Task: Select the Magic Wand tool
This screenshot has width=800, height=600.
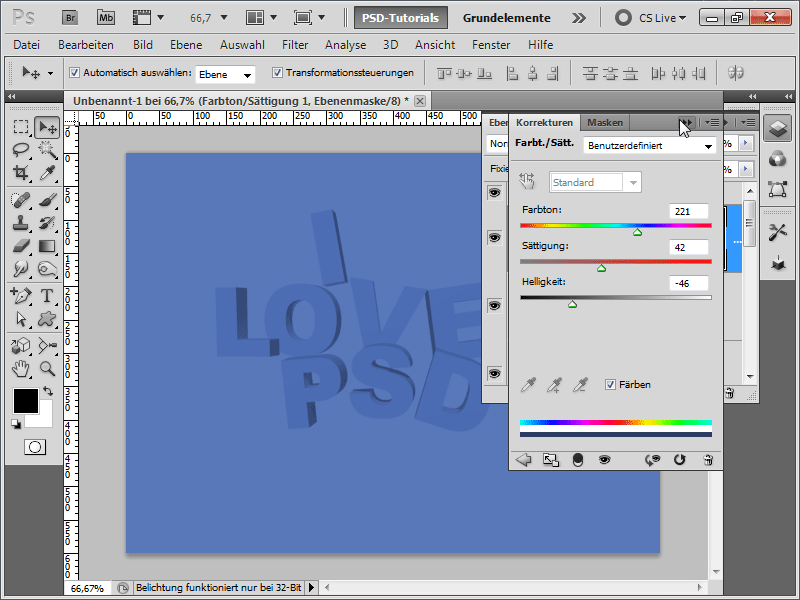Action: tap(47, 149)
